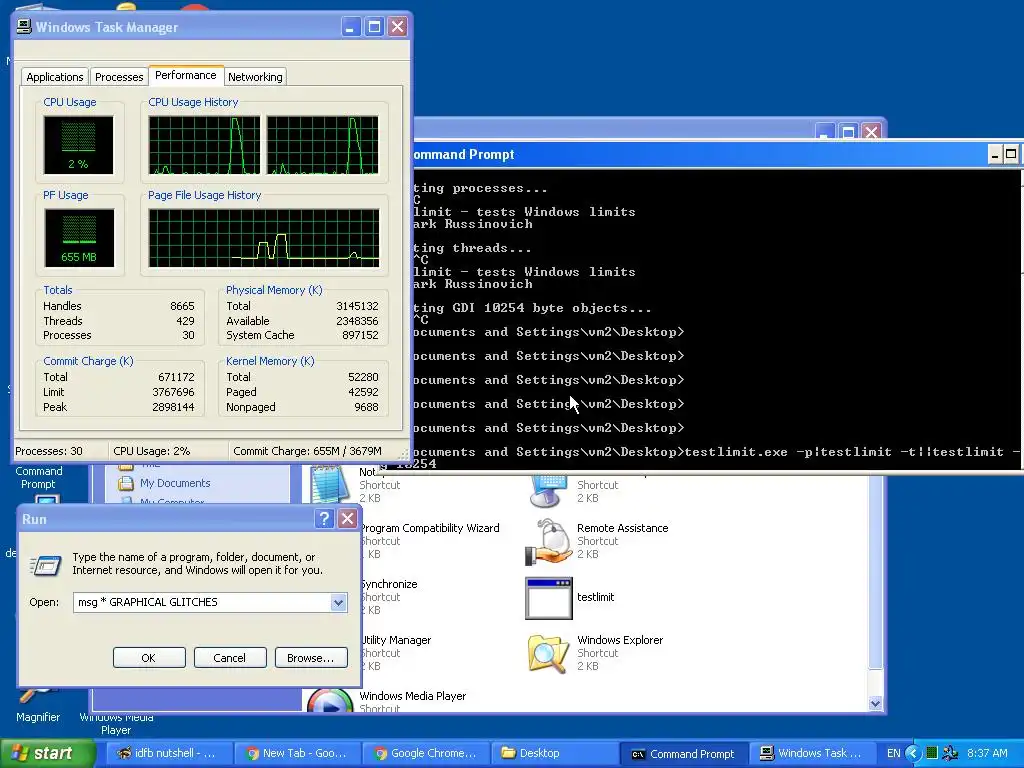Click Kernel Memory Nonpaged value 9688
The image size is (1024, 768).
pos(366,408)
